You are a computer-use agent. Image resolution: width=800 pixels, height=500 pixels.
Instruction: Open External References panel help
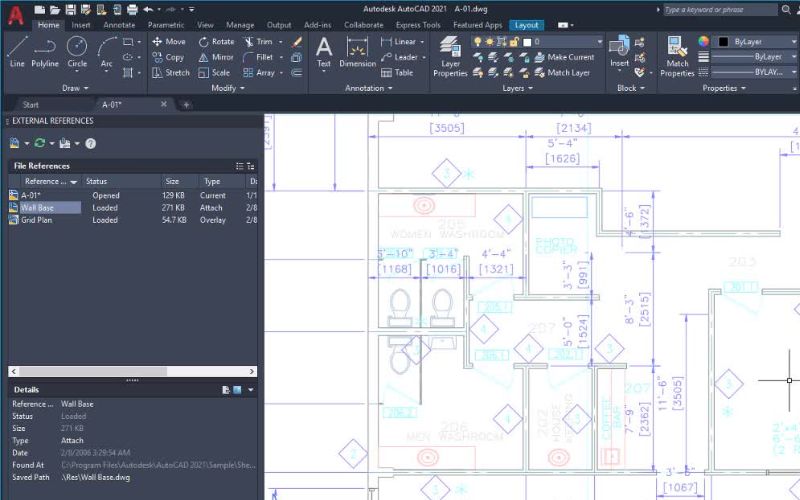point(91,144)
